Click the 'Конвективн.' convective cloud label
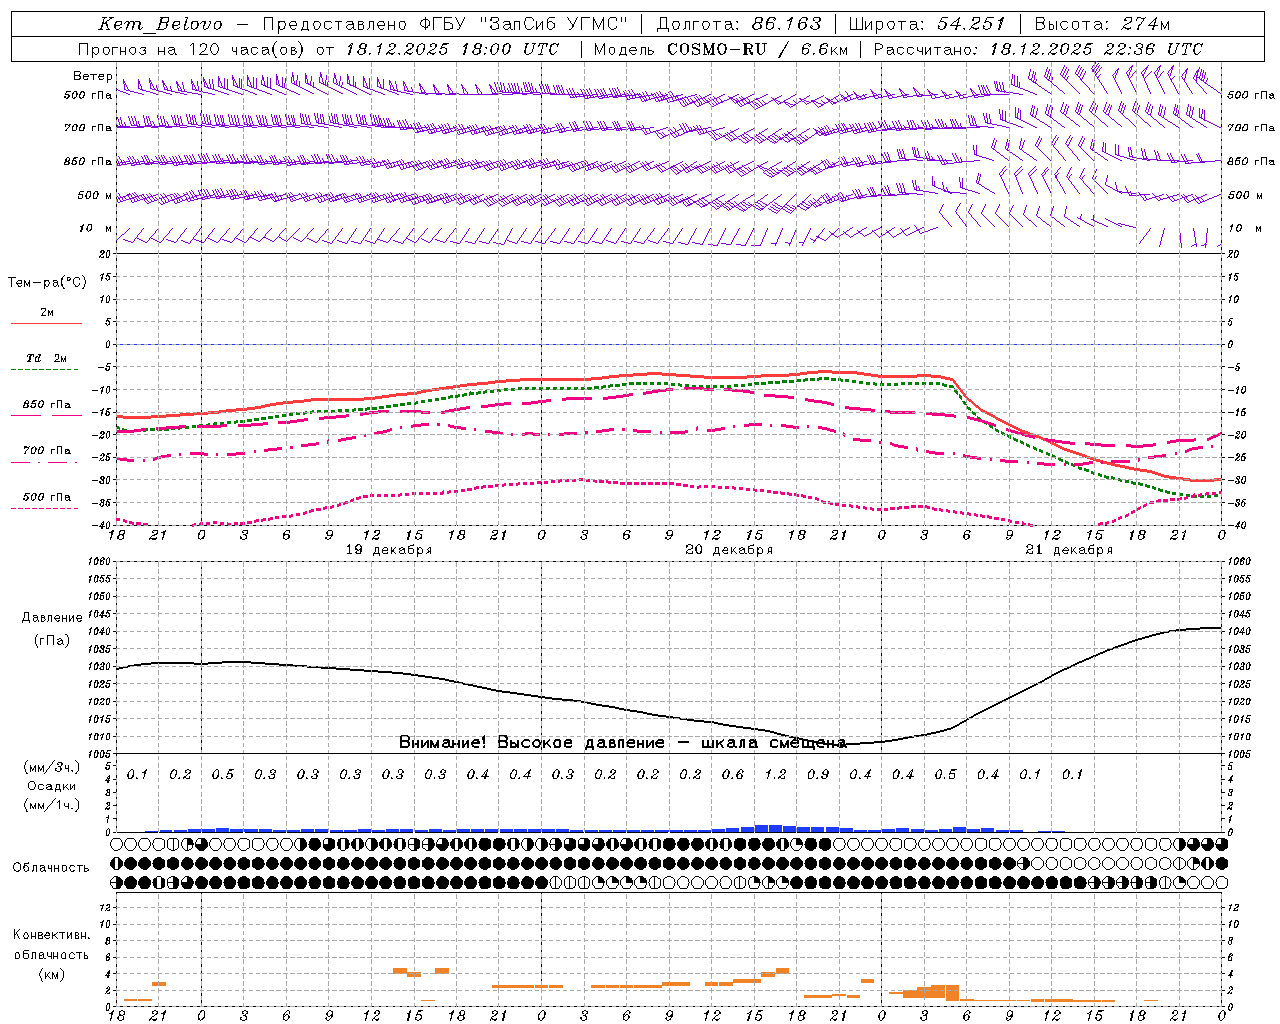Screen dimensions: 1280x1024 point(52,935)
